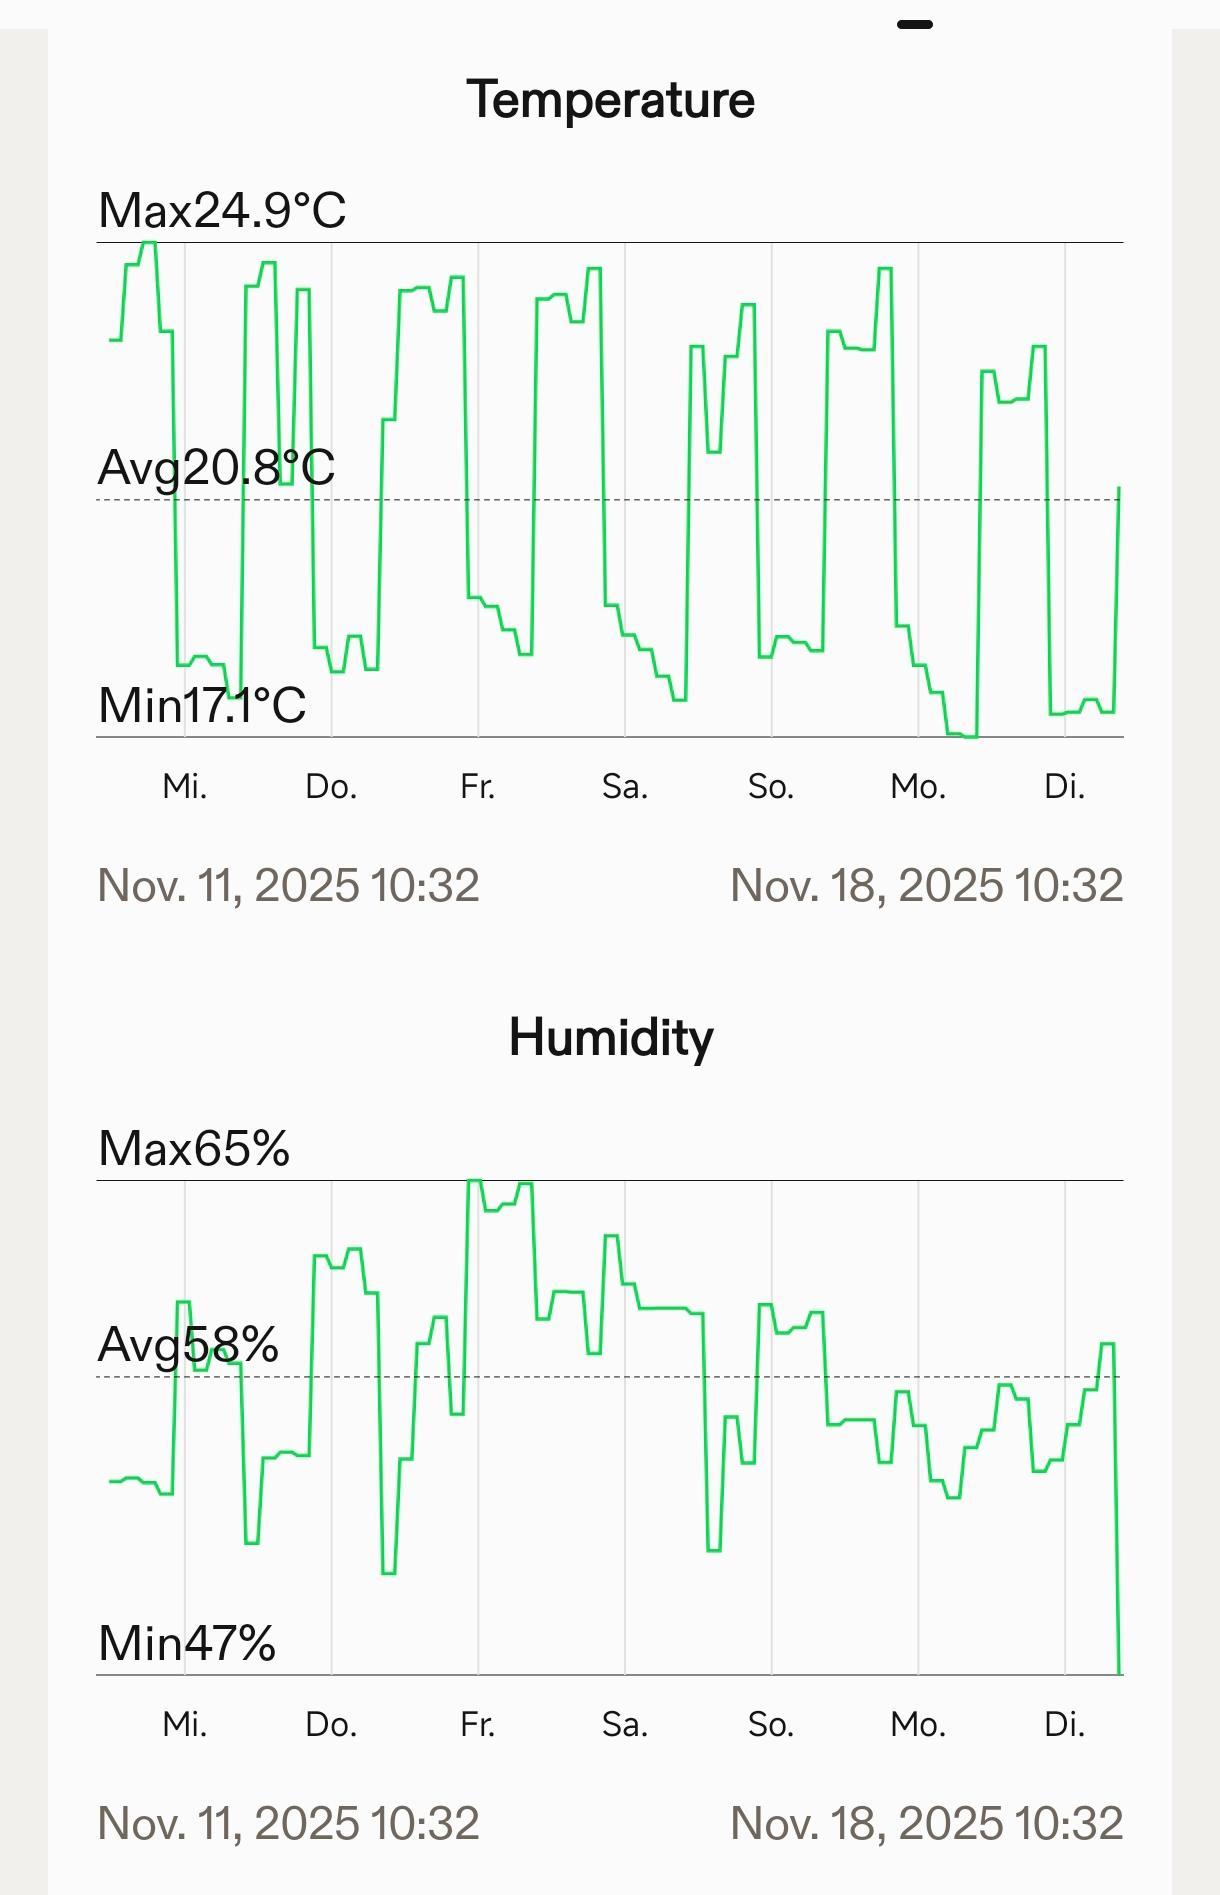Click the Temperature chart title
The image size is (1220, 1895).
[610, 100]
